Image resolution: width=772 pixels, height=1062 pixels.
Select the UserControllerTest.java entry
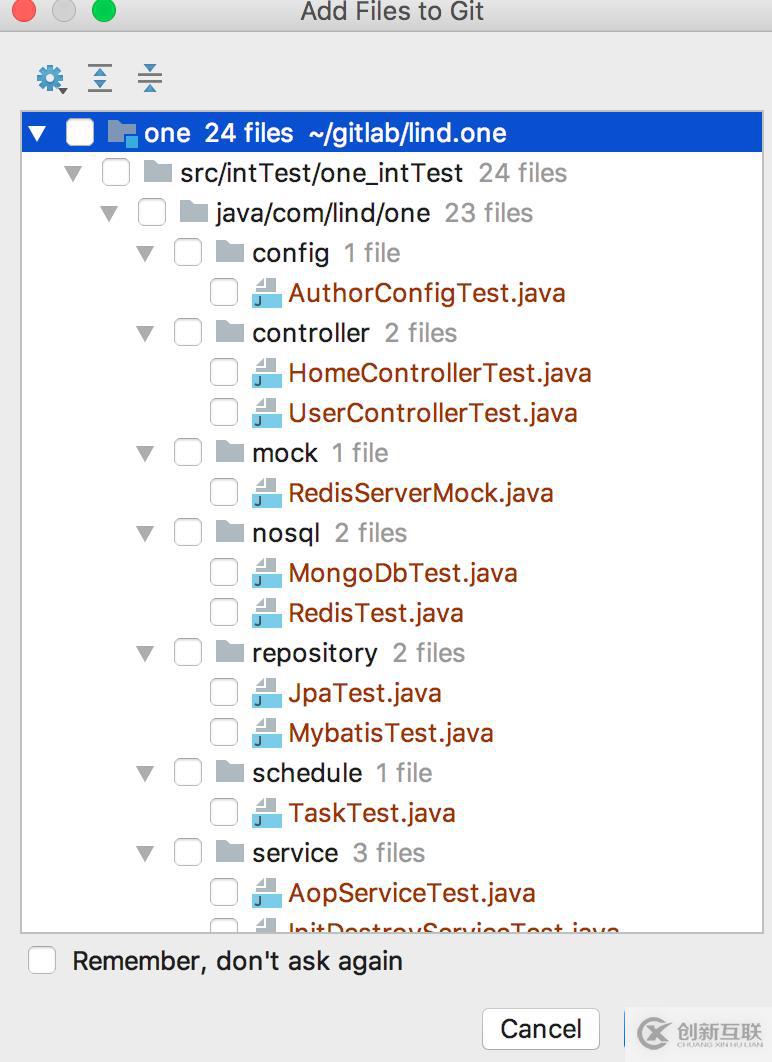click(x=432, y=413)
